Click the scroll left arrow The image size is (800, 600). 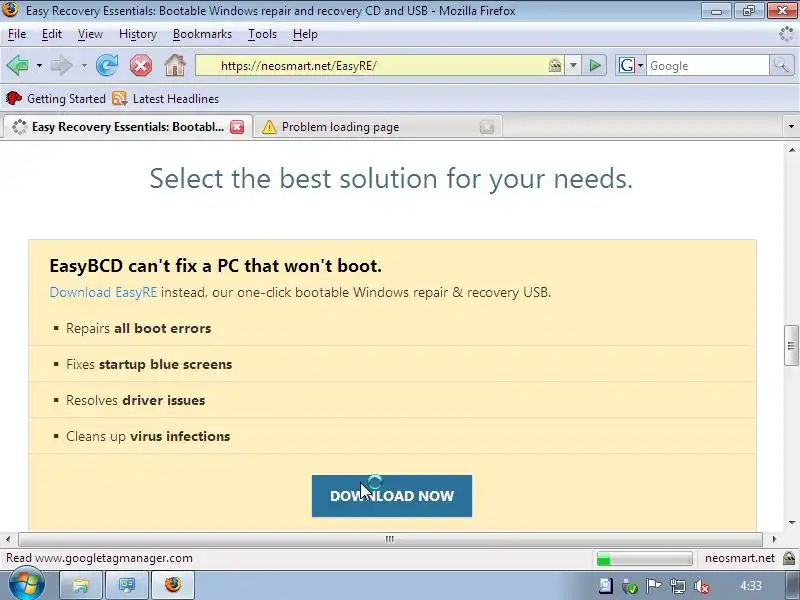pyautogui.click(x=8, y=539)
